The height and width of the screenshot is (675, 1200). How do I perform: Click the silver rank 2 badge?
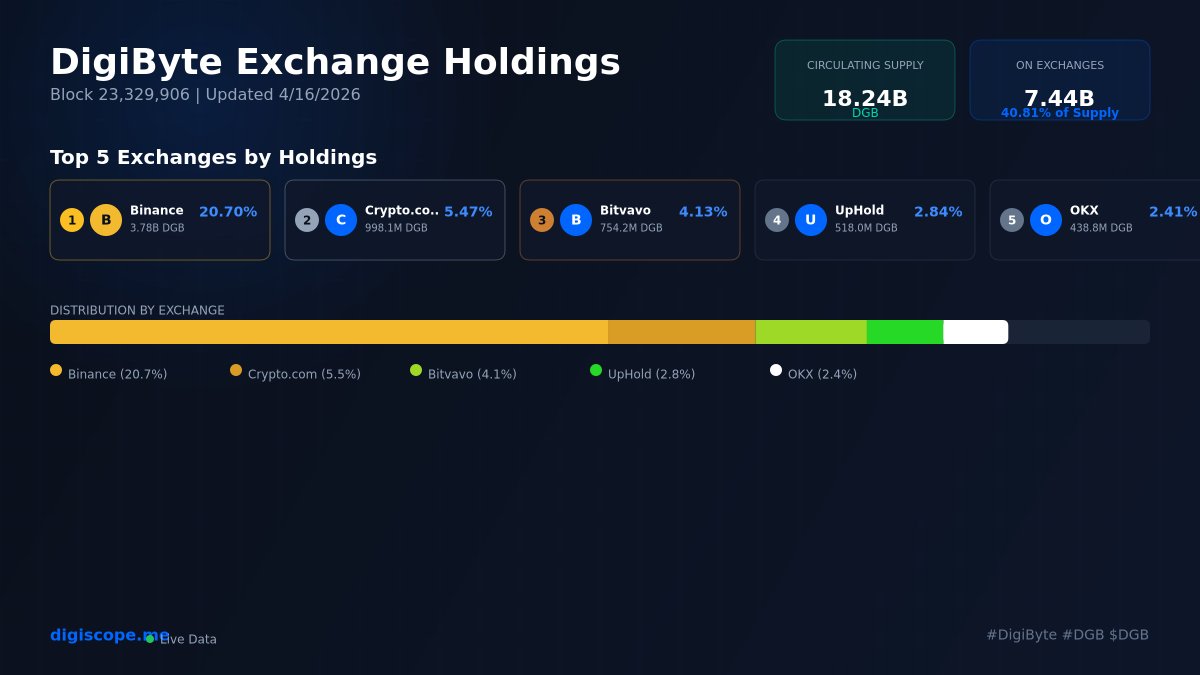pos(307,220)
